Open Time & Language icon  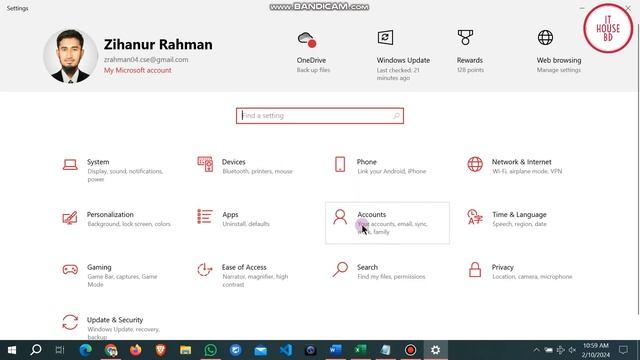point(475,217)
